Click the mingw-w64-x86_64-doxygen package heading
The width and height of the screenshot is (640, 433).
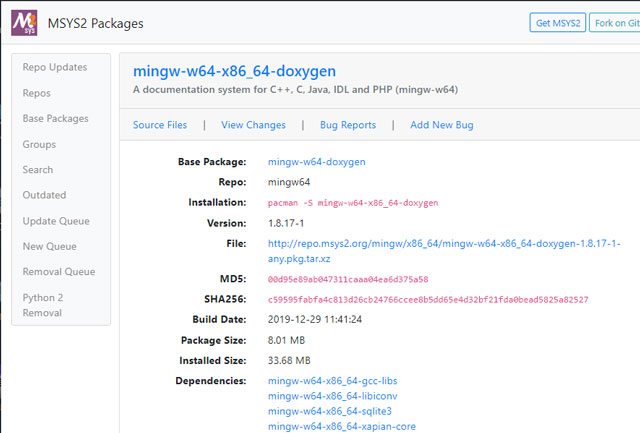click(x=234, y=71)
